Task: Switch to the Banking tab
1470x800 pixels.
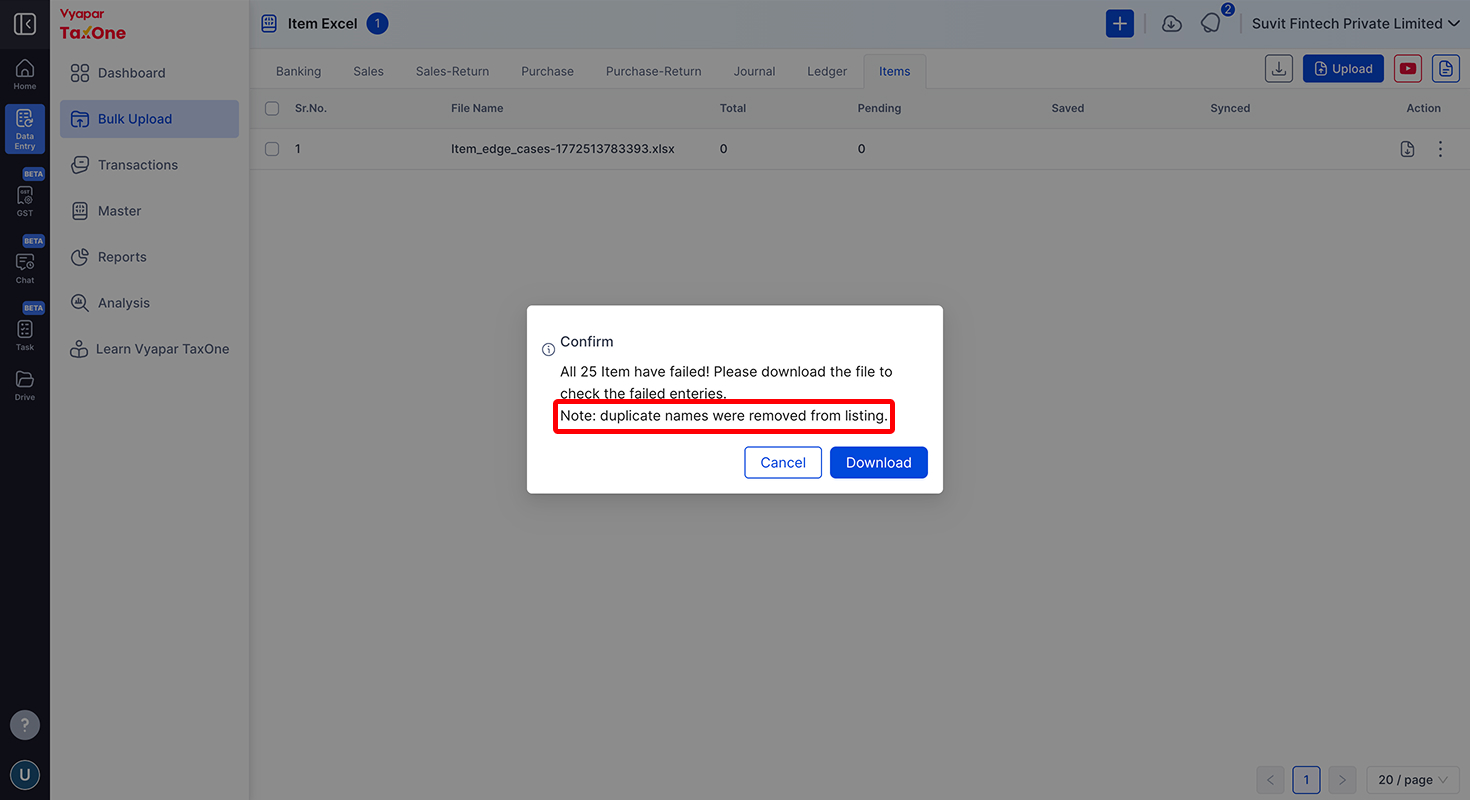Action: click(298, 71)
